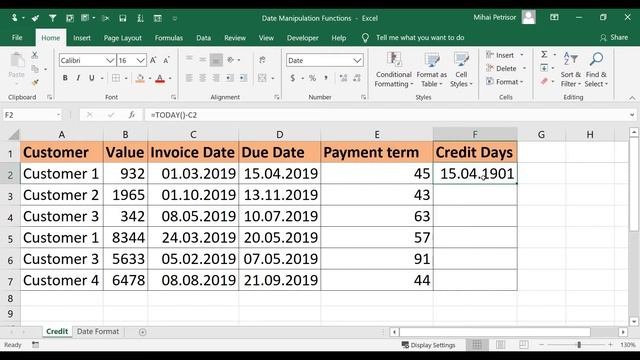Image resolution: width=640 pixels, height=360 pixels.
Task: Apply the Fill Color bucket
Action: 140,78
